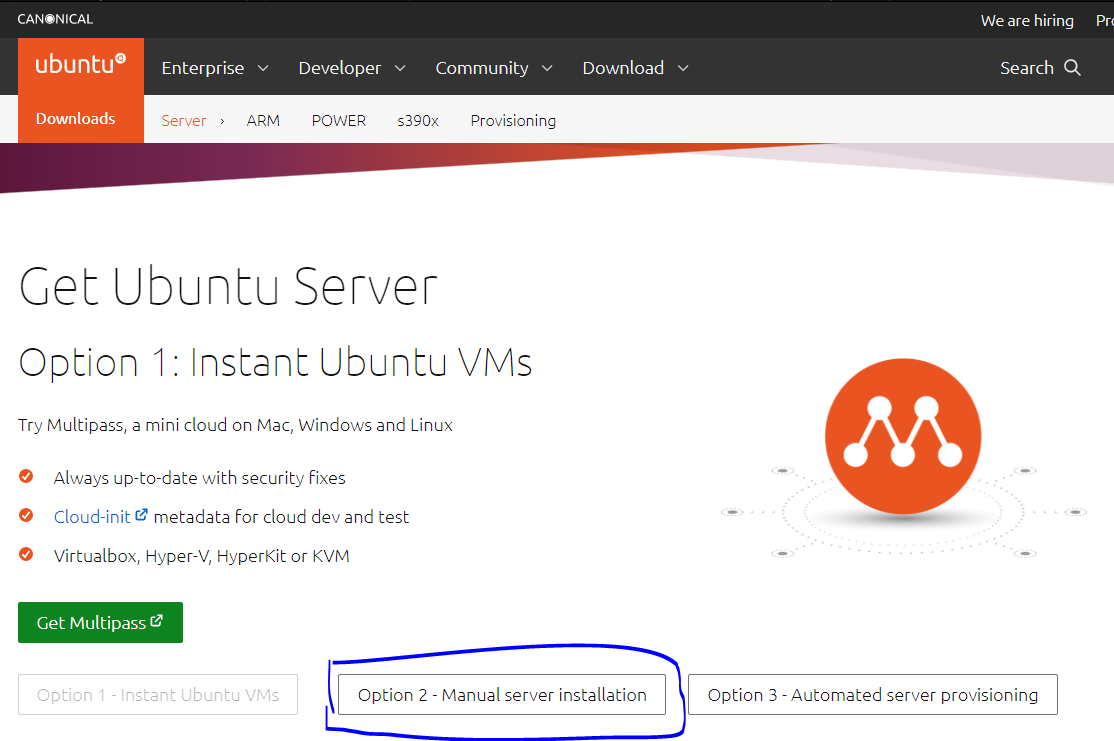Viewport: 1114px width, 741px height.
Task: Follow the Cloud-init link
Action: tap(92, 516)
